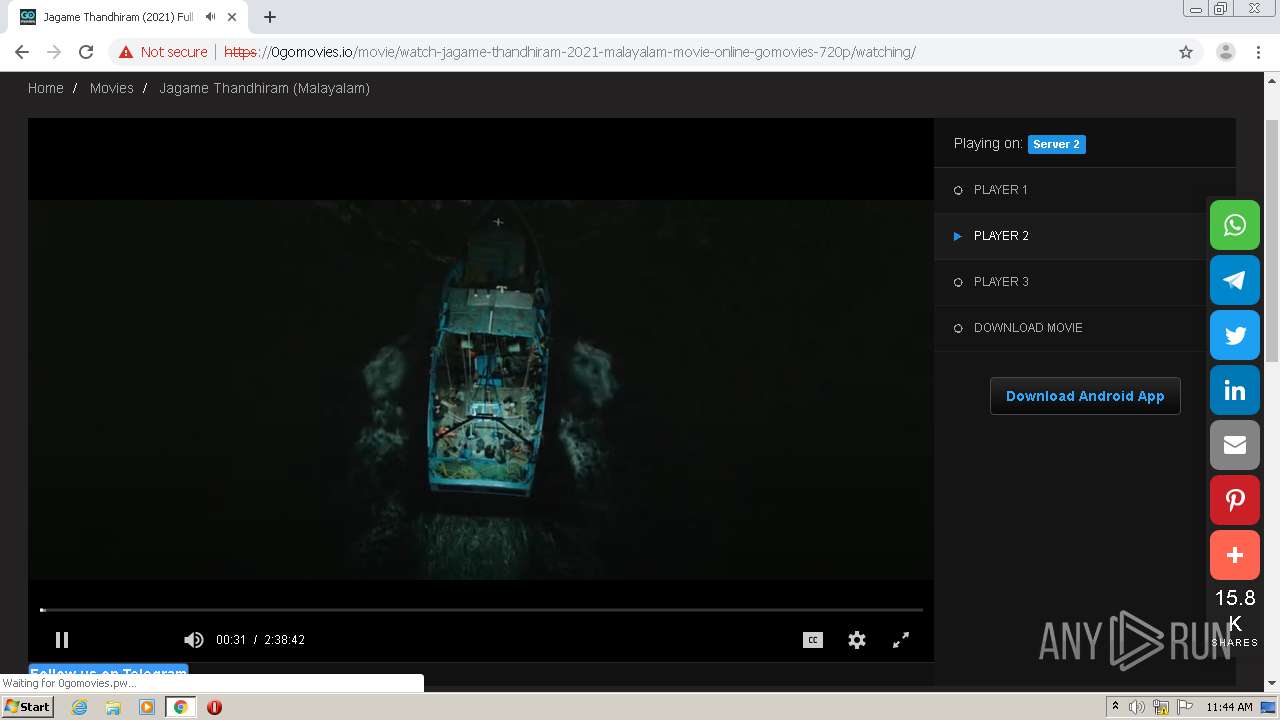The height and width of the screenshot is (720, 1280).
Task: Share the page on Pinterest
Action: tap(1235, 500)
